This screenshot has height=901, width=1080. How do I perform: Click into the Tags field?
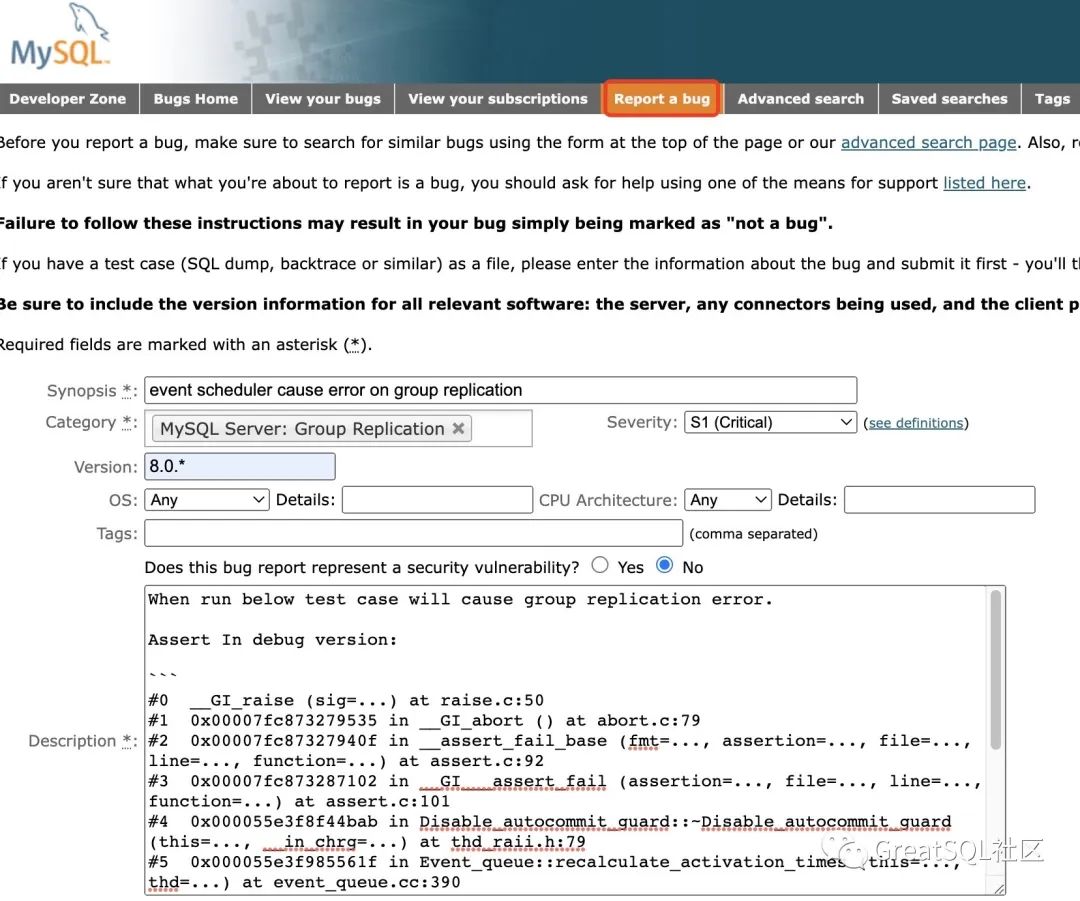(x=413, y=533)
